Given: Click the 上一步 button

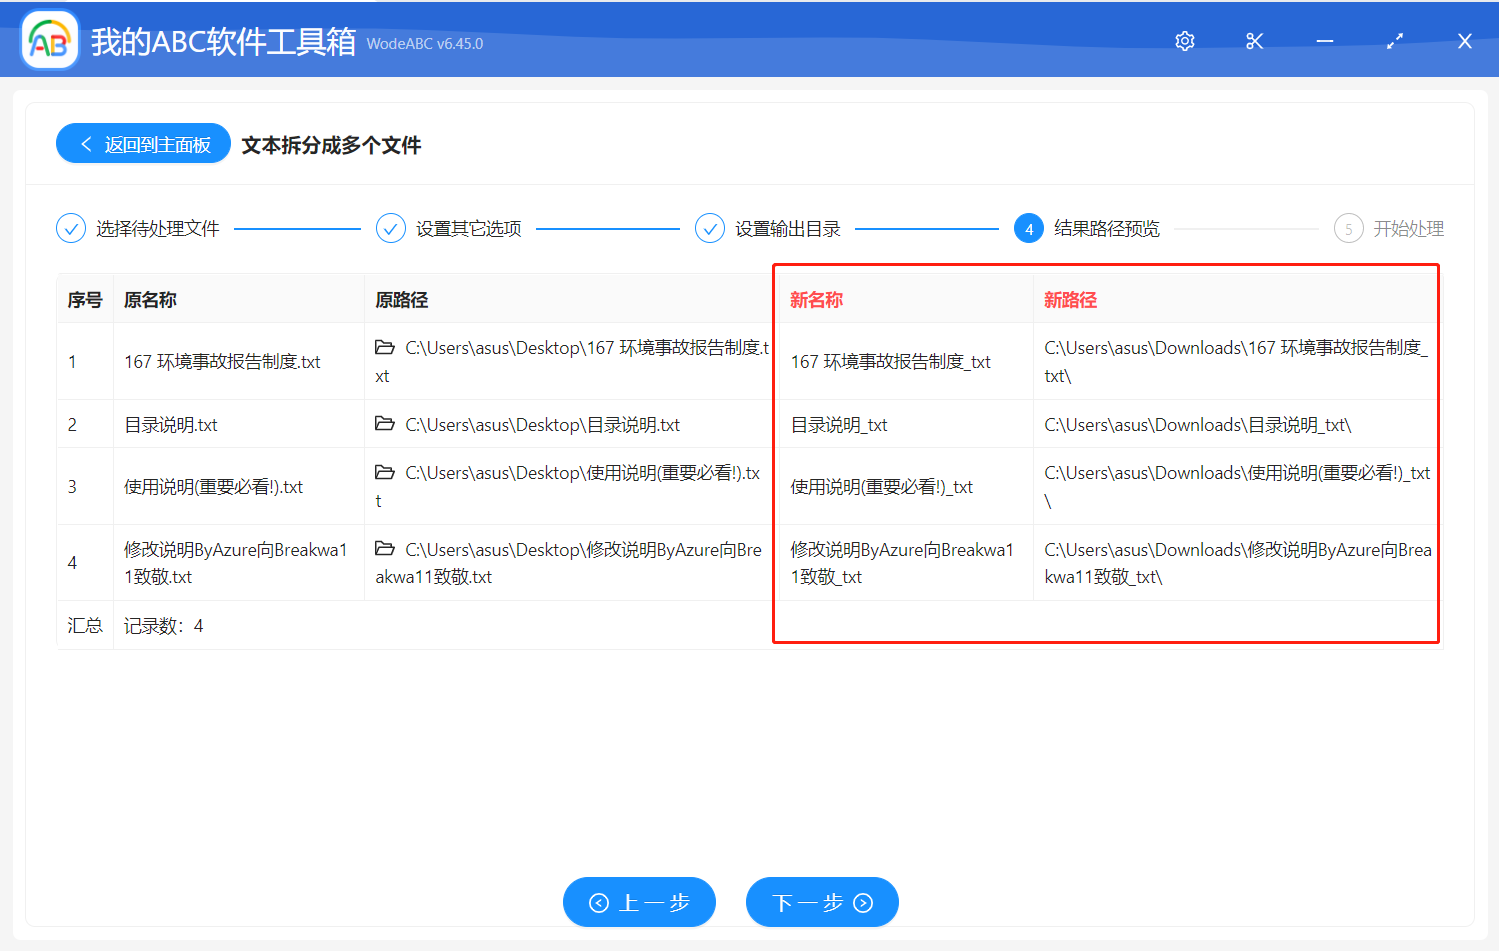Looking at the screenshot, I should point(639,903).
